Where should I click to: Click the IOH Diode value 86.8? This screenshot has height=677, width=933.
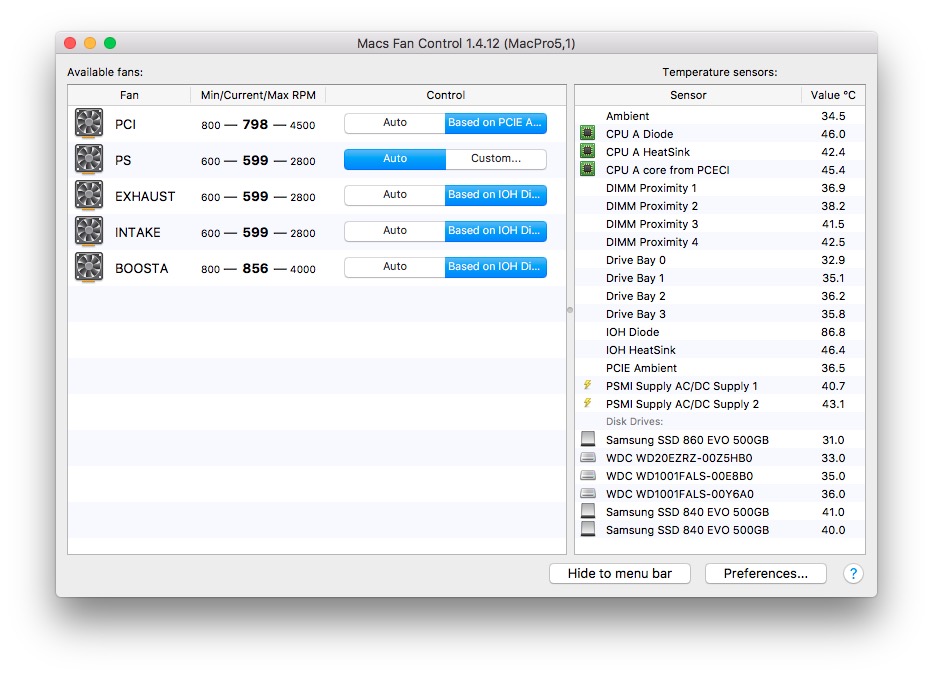pos(833,331)
